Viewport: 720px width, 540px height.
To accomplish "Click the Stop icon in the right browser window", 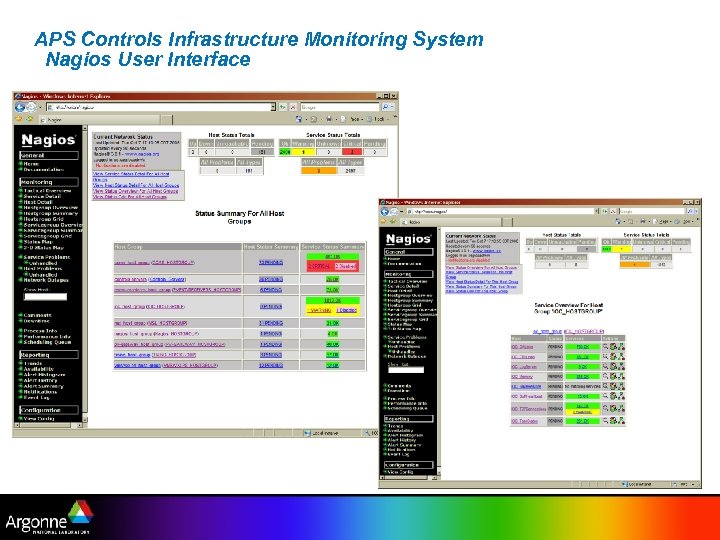I will point(613,211).
